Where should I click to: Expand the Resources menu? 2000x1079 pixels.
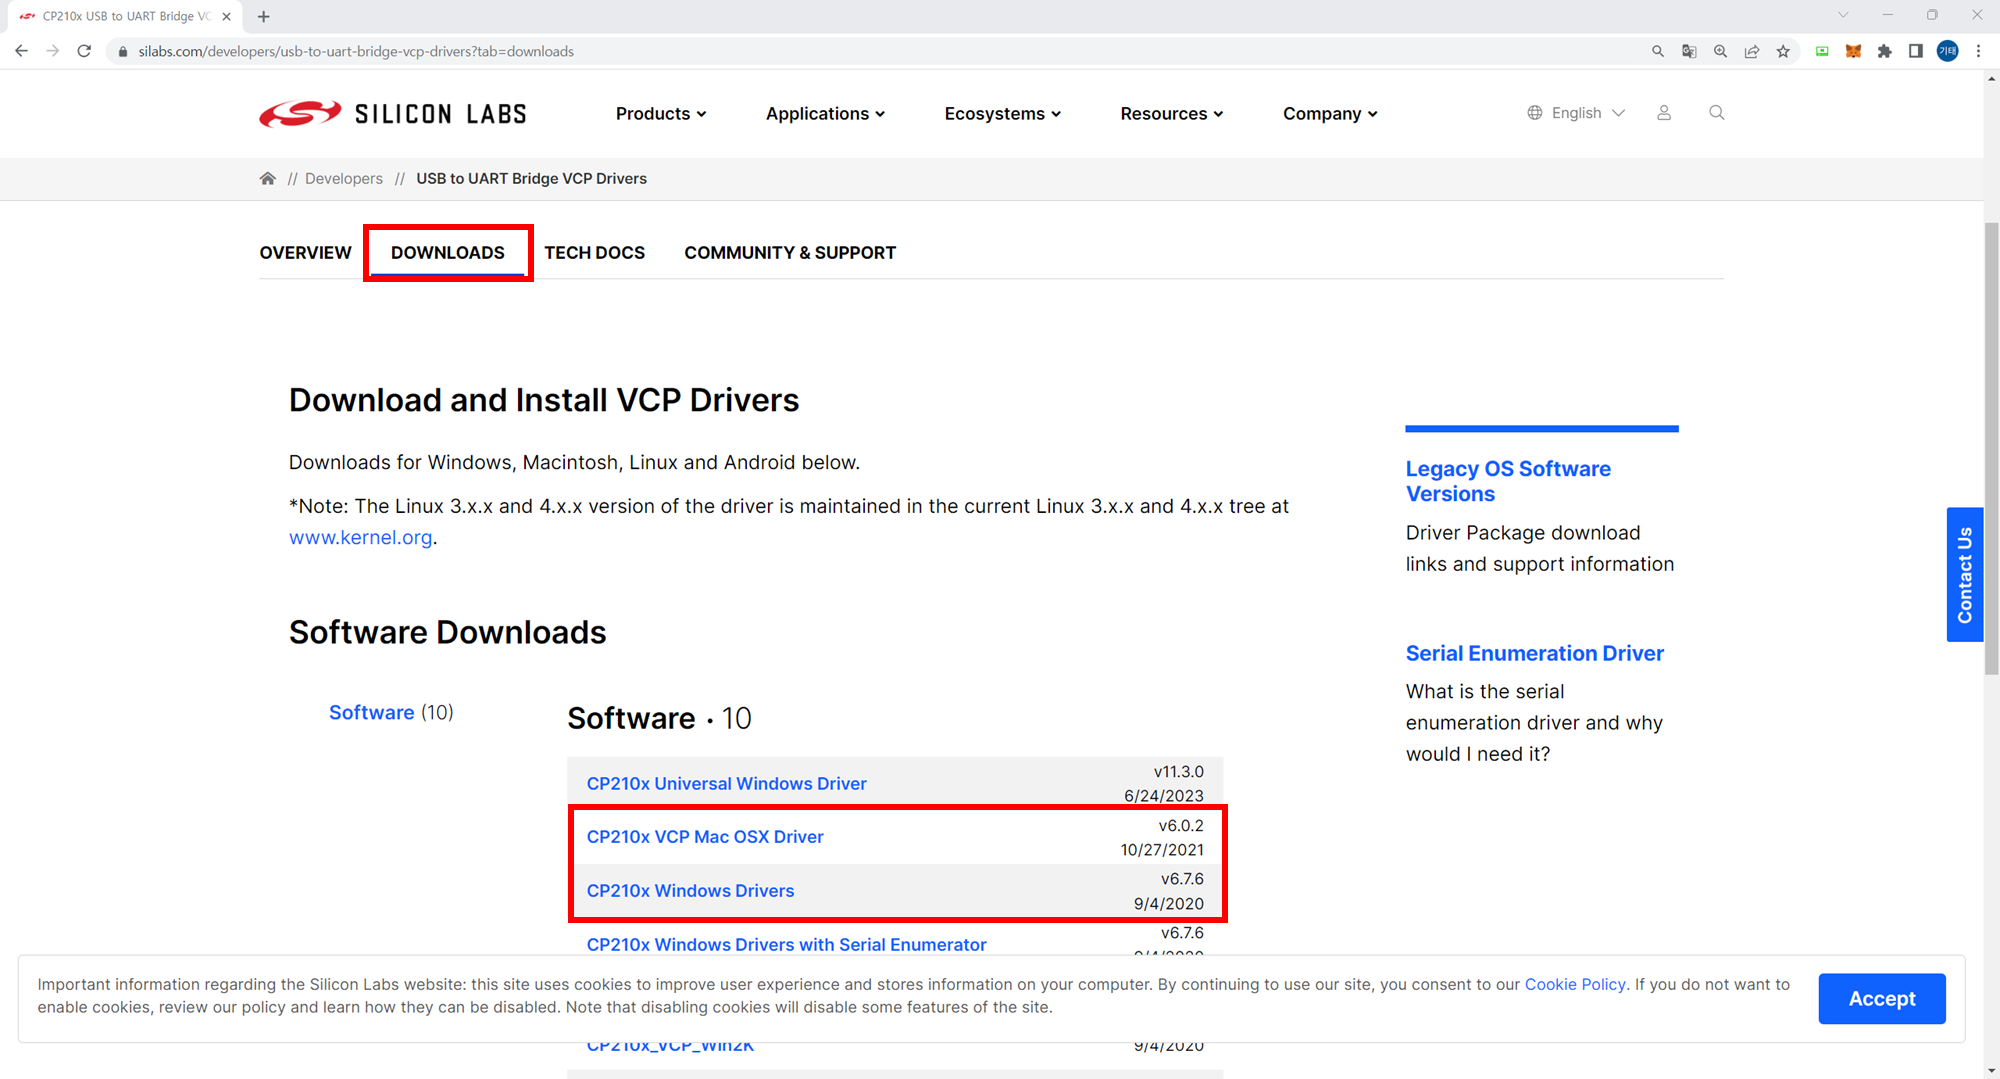(x=1172, y=114)
